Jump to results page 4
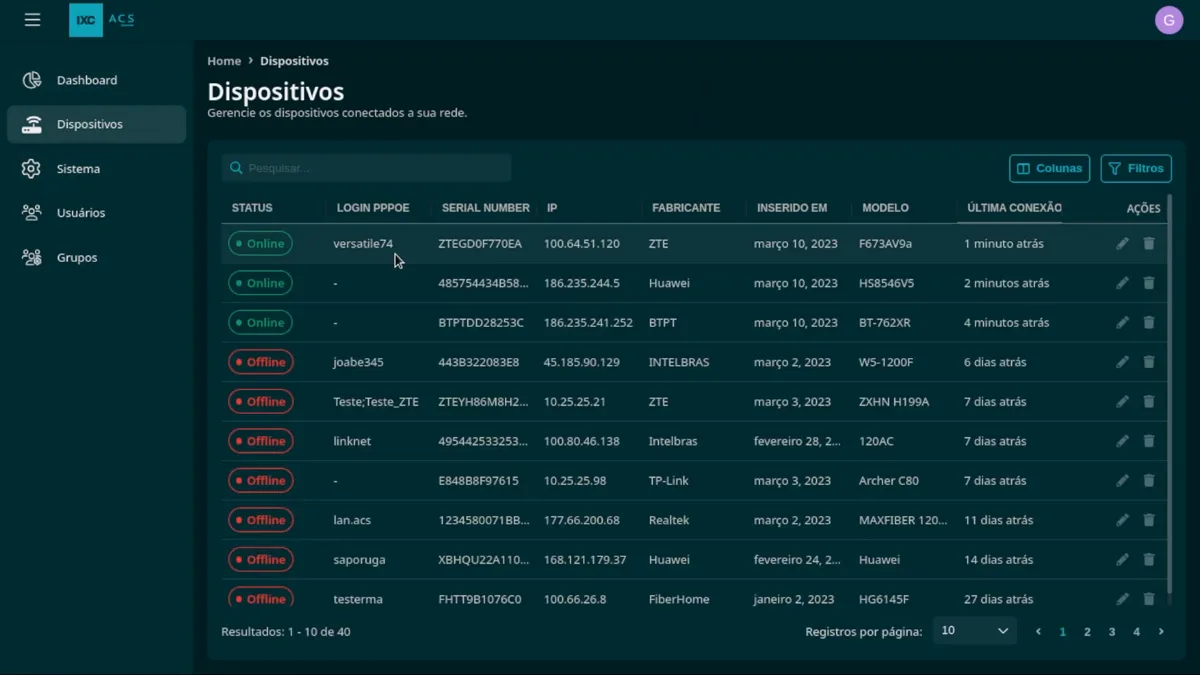1200x675 pixels. [x=1136, y=632]
